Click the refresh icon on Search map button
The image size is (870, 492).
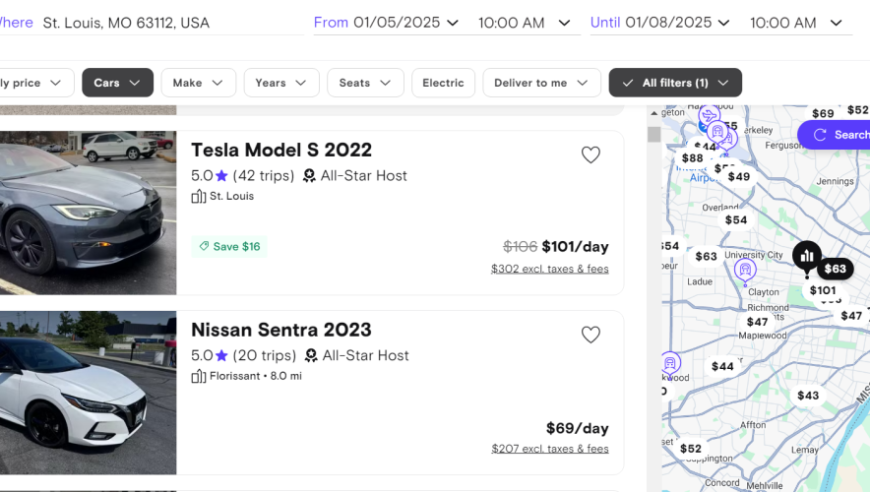tap(820, 135)
